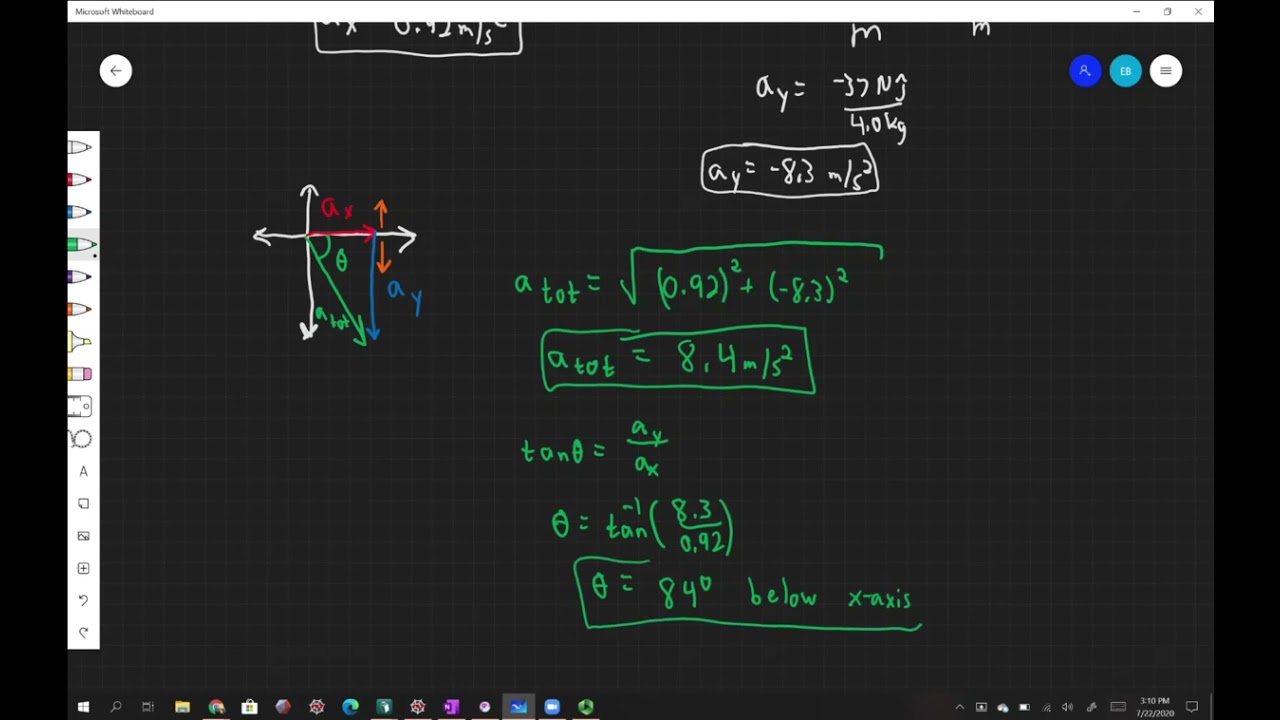Choose the text tool in toolbar
Screen dimensions: 1280x720
pyautogui.click(x=83, y=471)
